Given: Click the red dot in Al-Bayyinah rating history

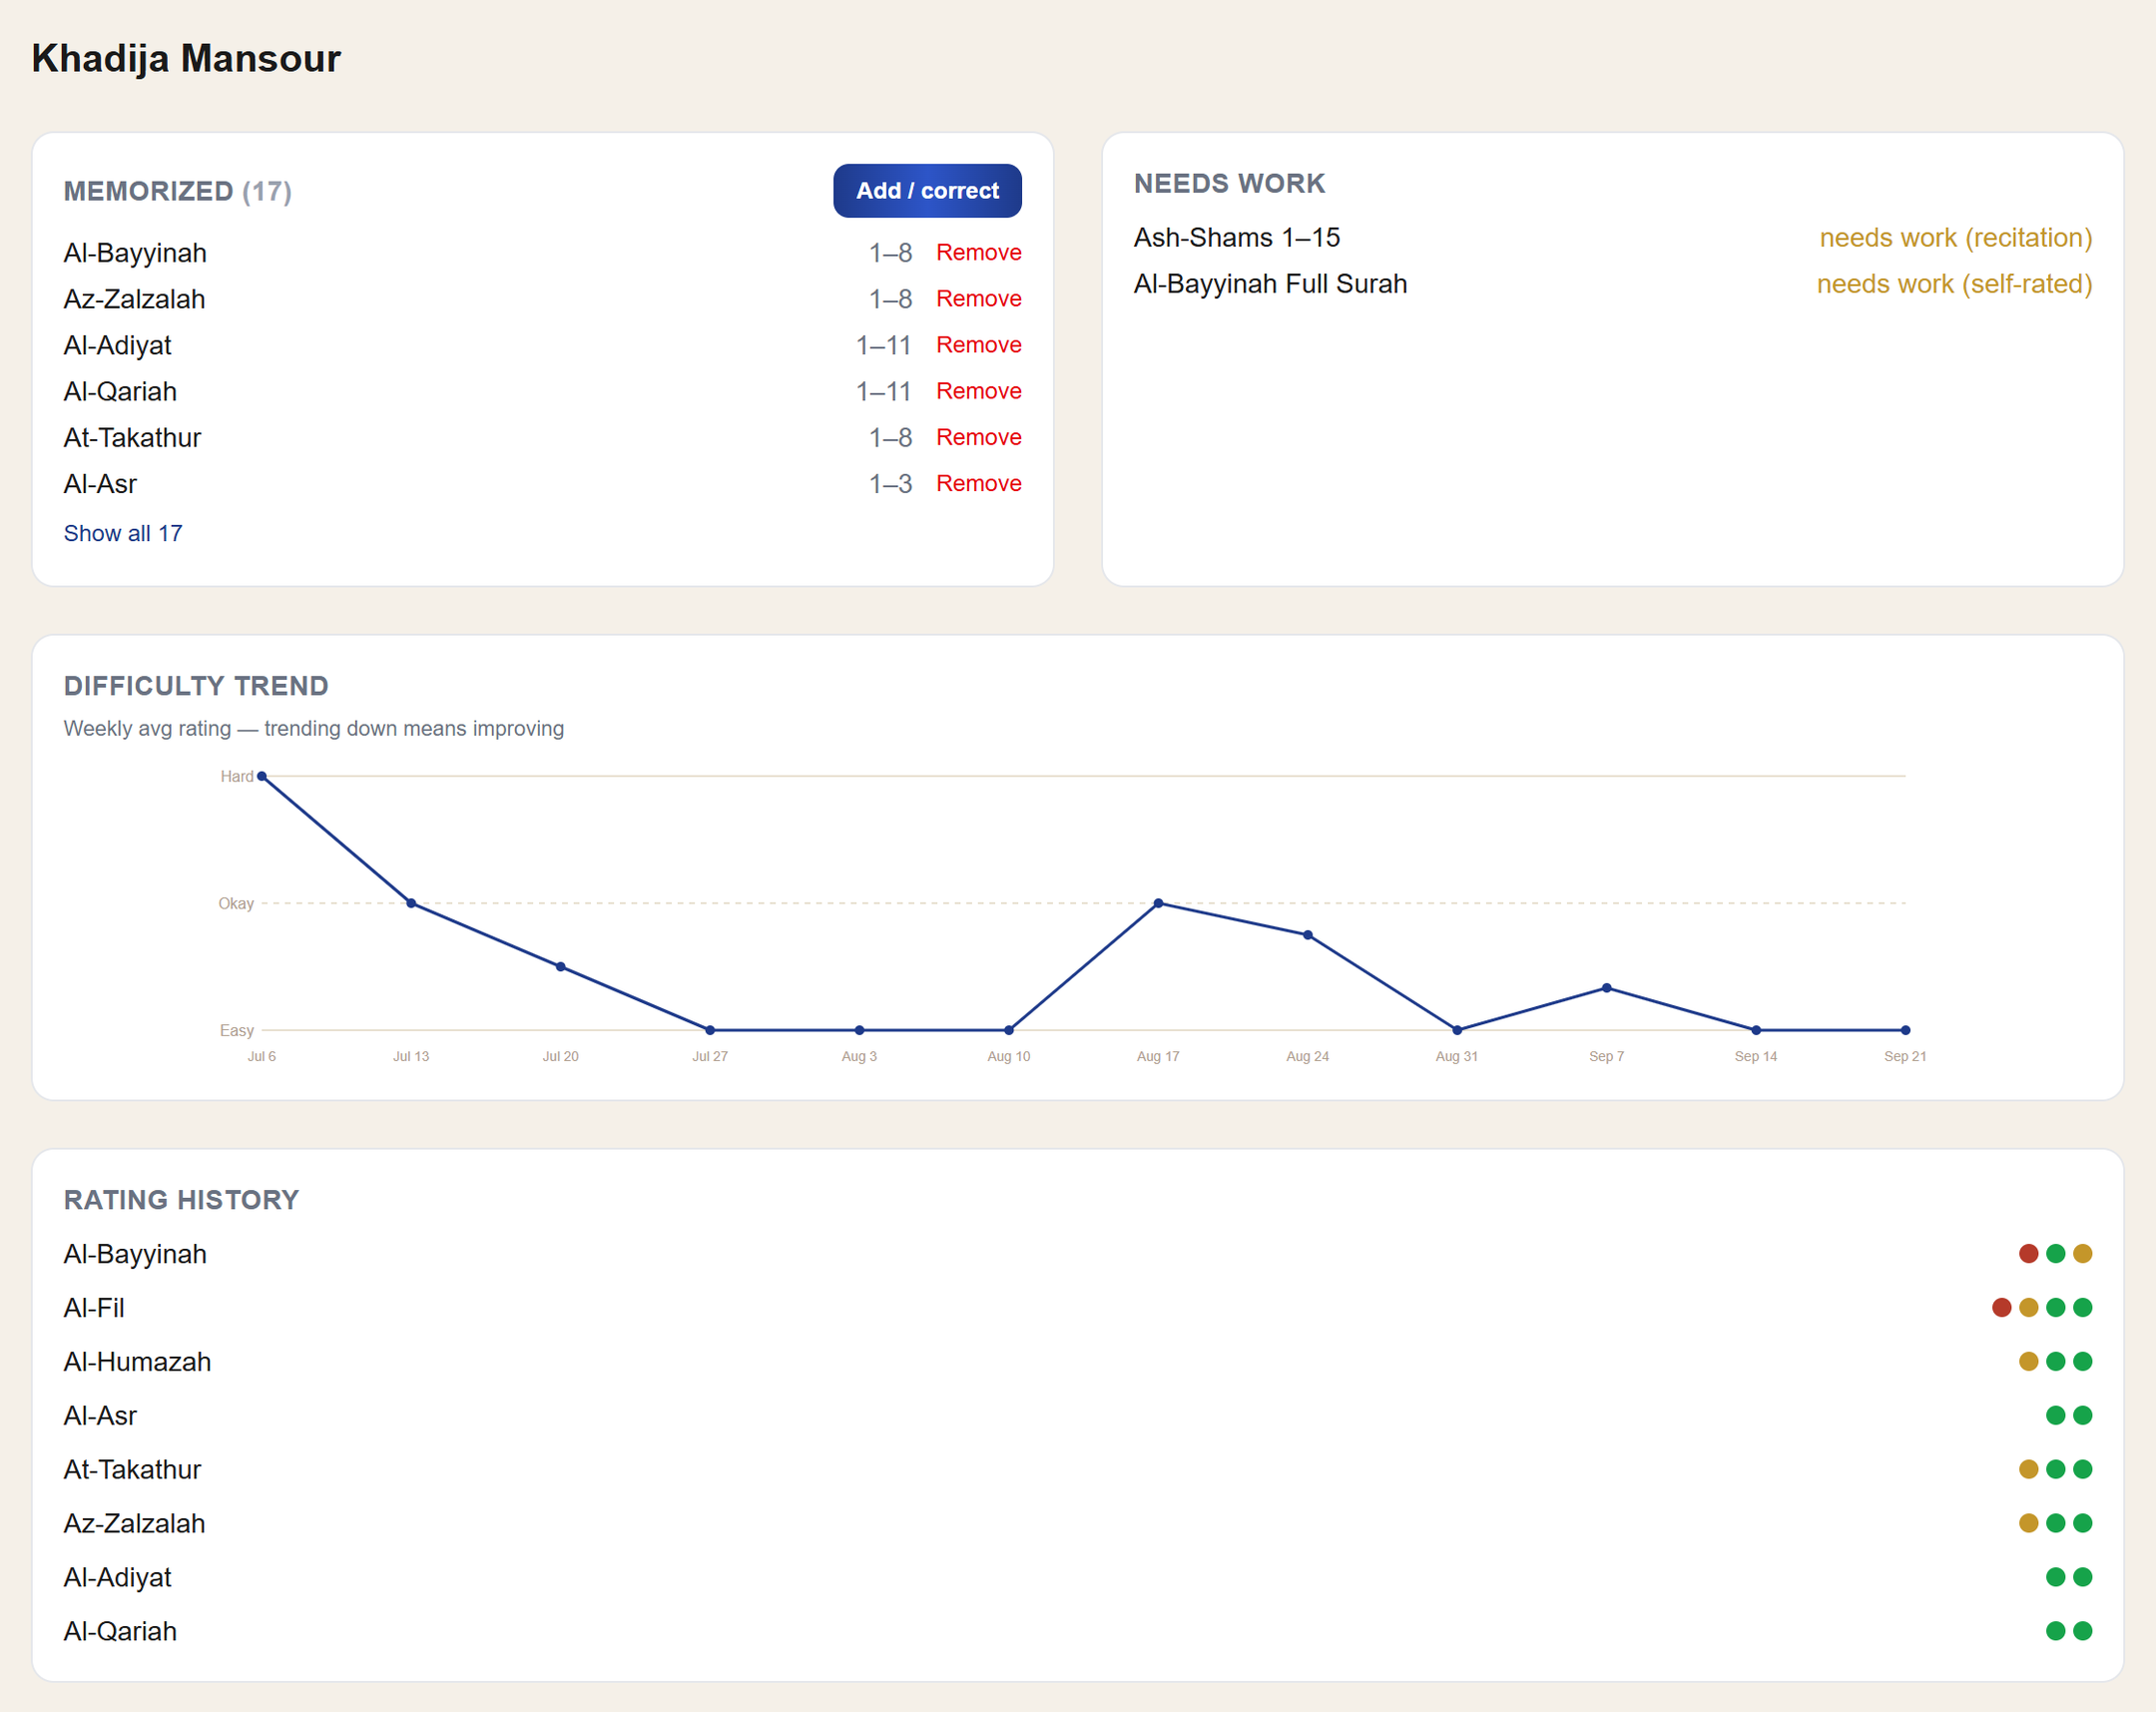Looking at the screenshot, I should coord(2029,1254).
